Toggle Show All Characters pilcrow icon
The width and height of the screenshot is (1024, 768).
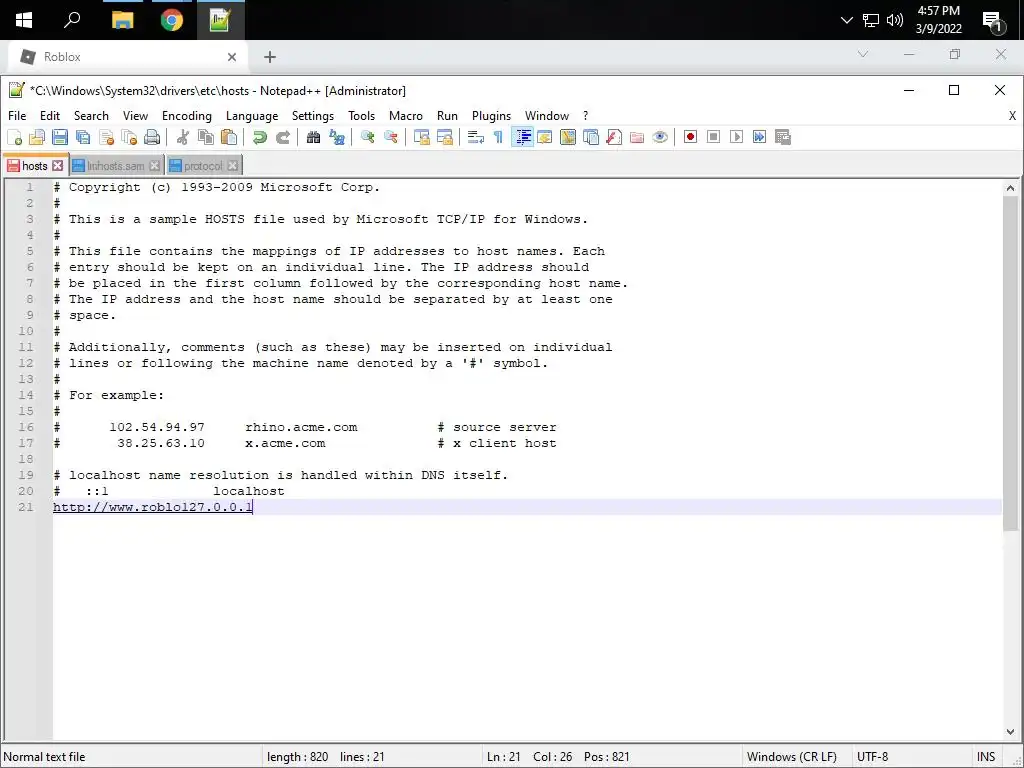click(x=498, y=137)
